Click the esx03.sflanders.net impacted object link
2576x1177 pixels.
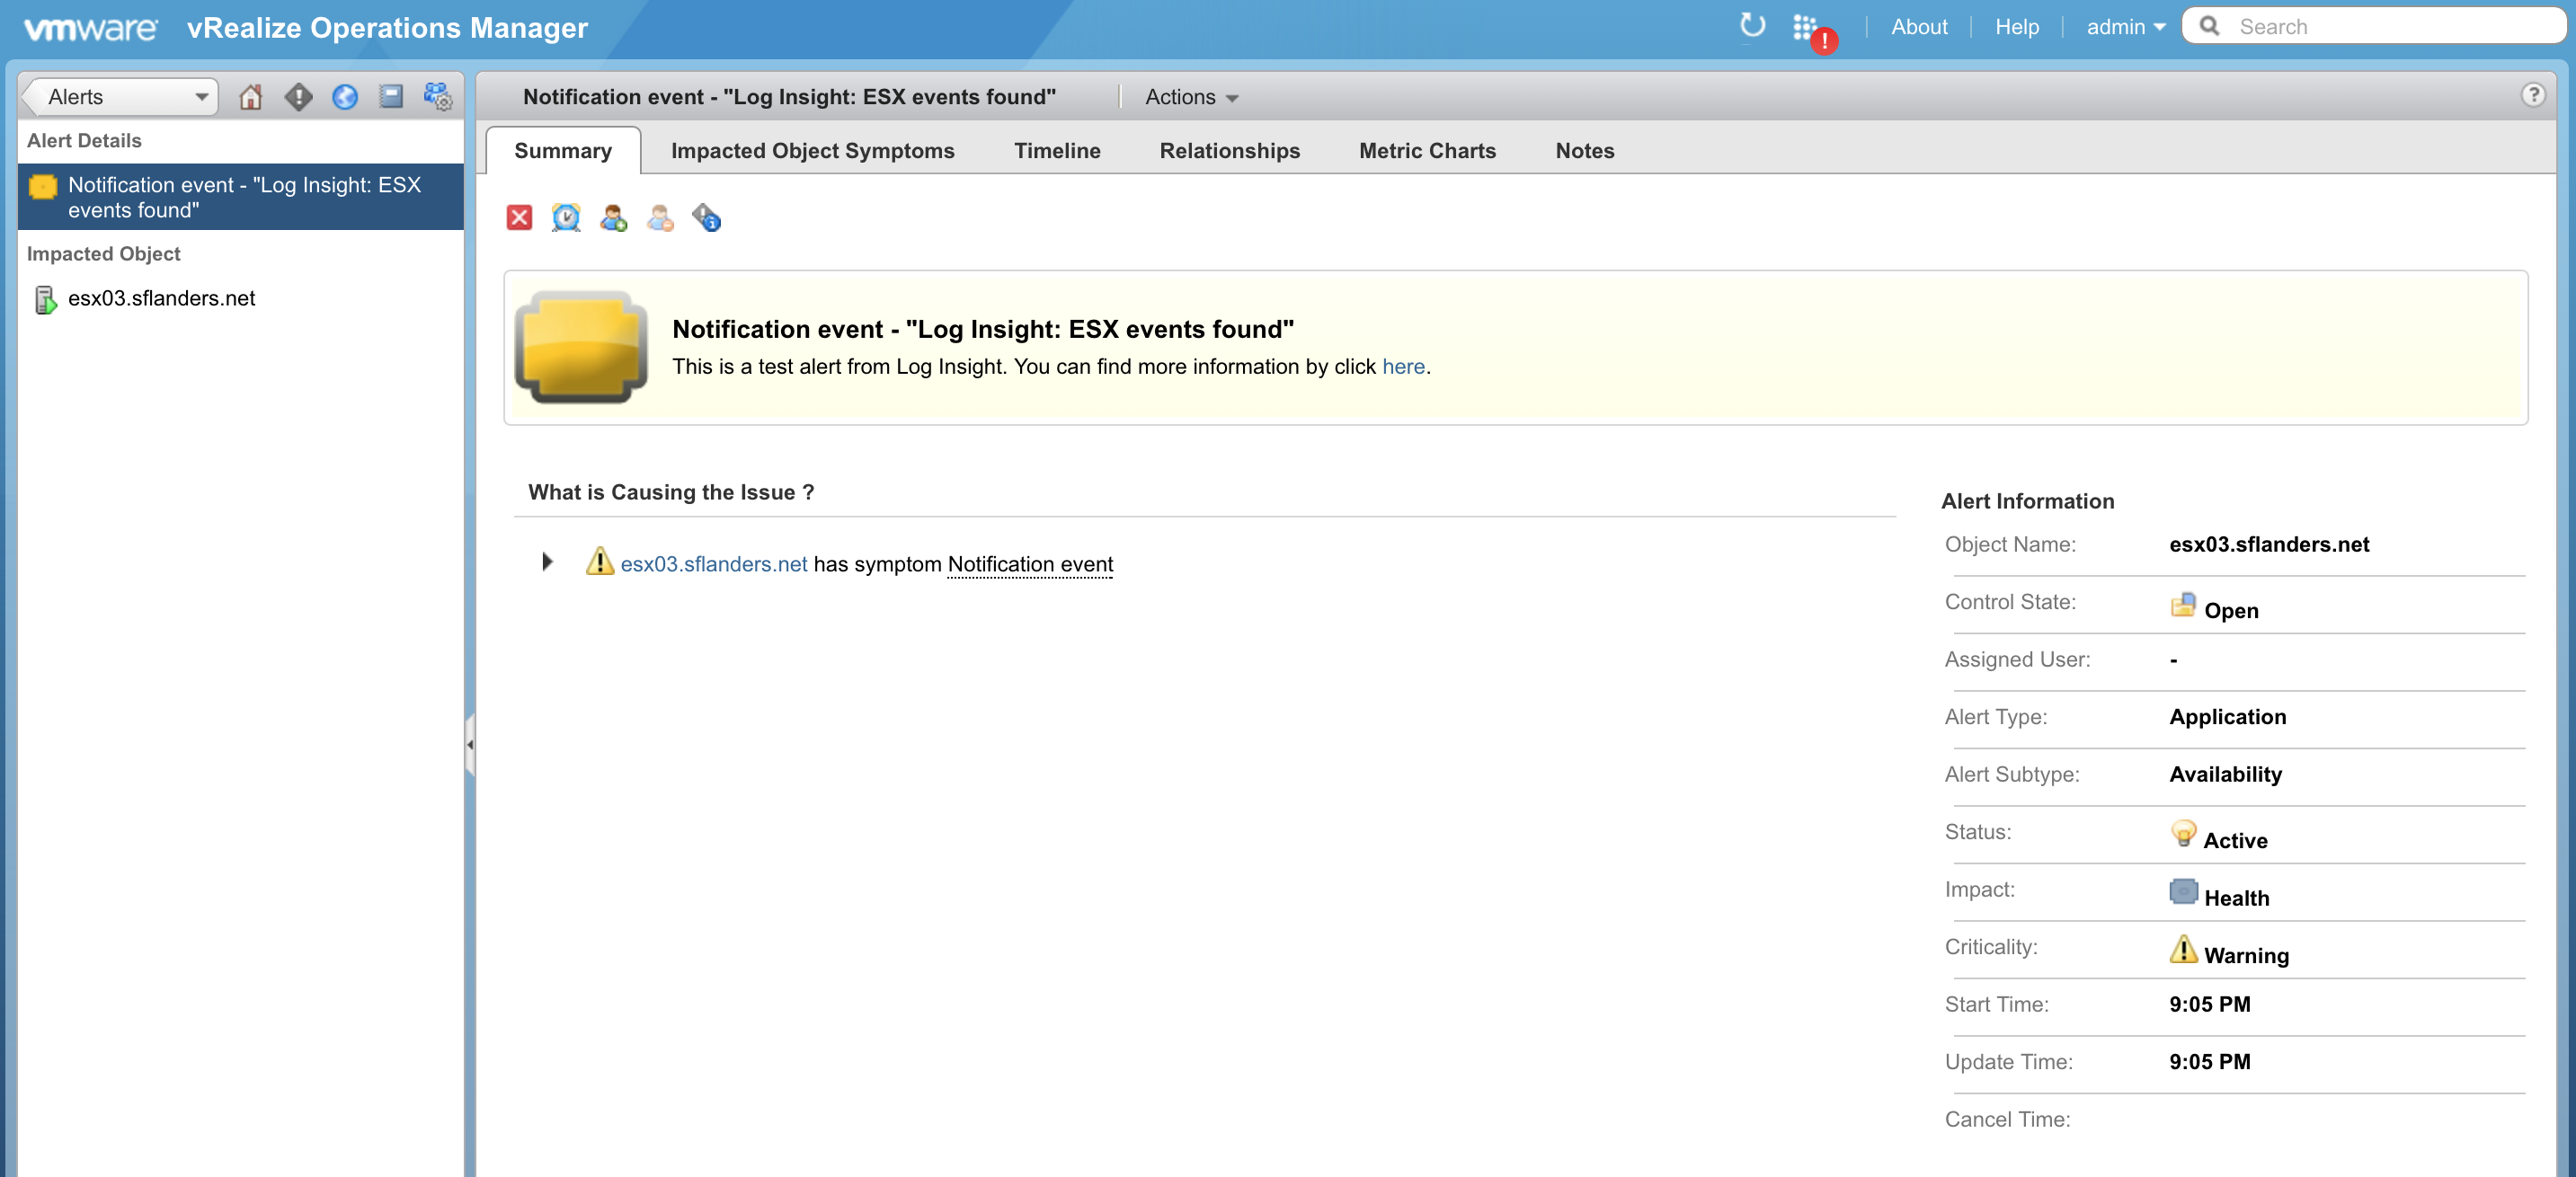coord(161,297)
